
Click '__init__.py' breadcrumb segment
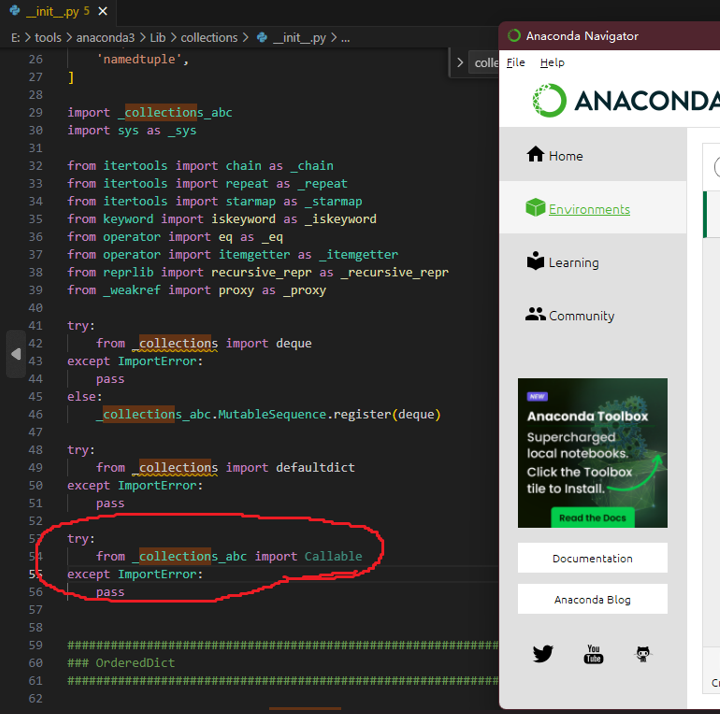[299, 38]
